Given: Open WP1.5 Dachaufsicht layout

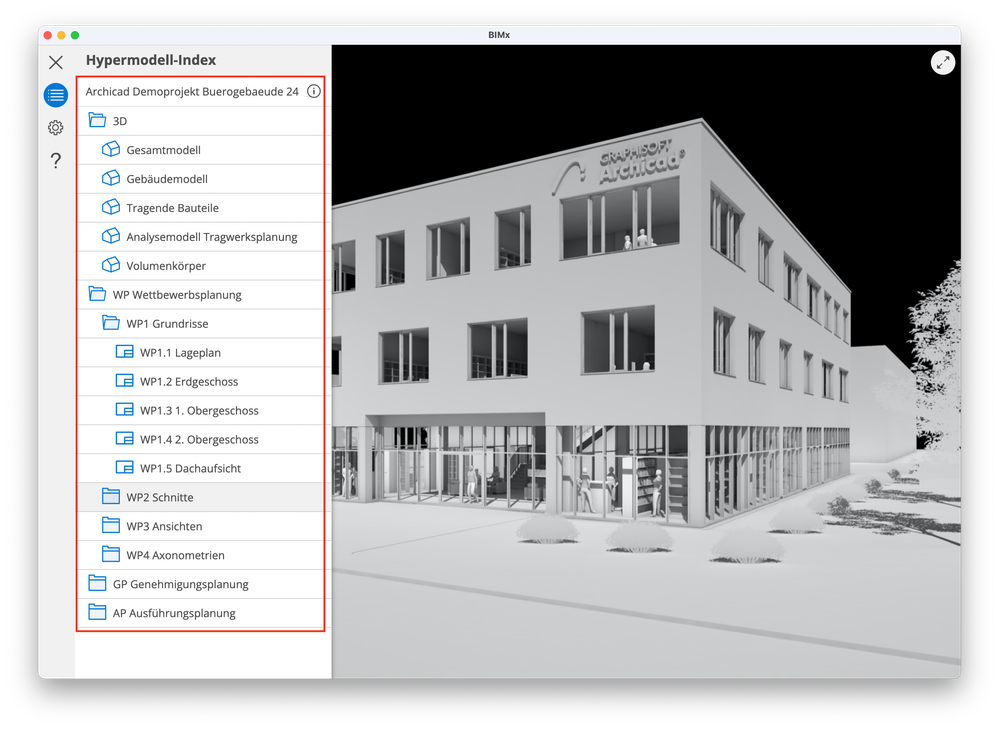Looking at the screenshot, I should pos(190,469).
